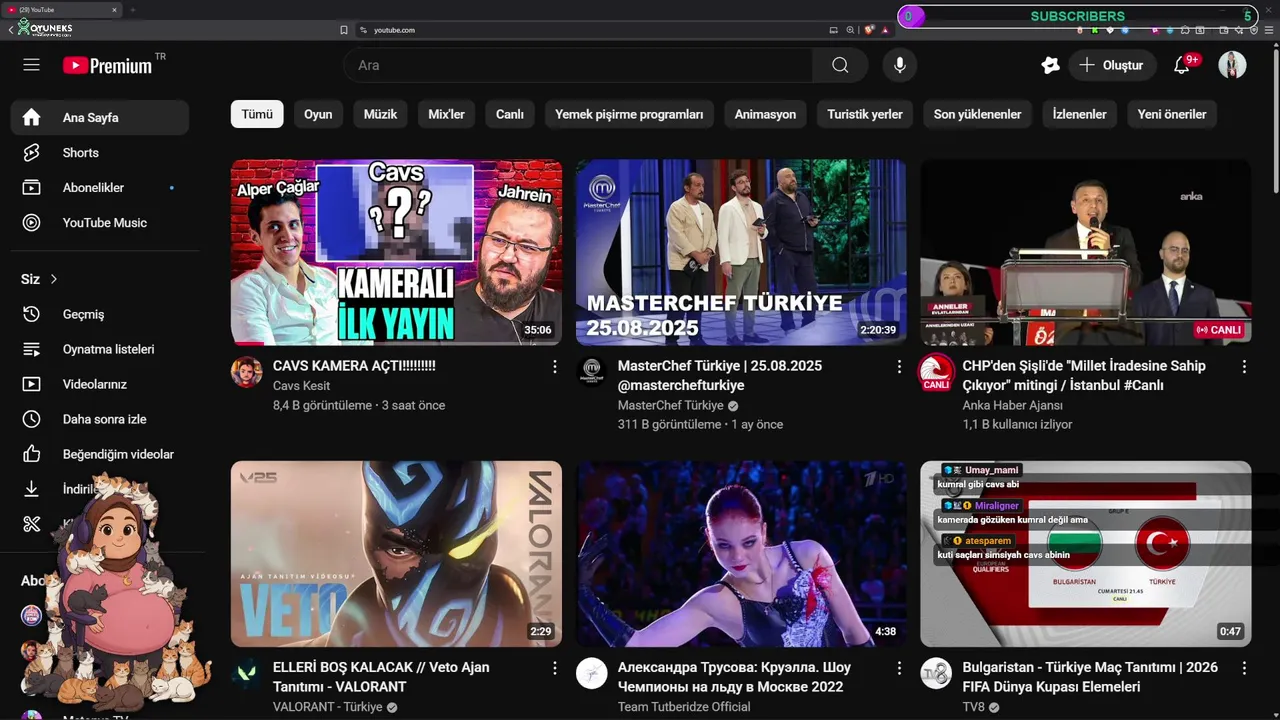Select the Oyun filter chip

tap(318, 114)
